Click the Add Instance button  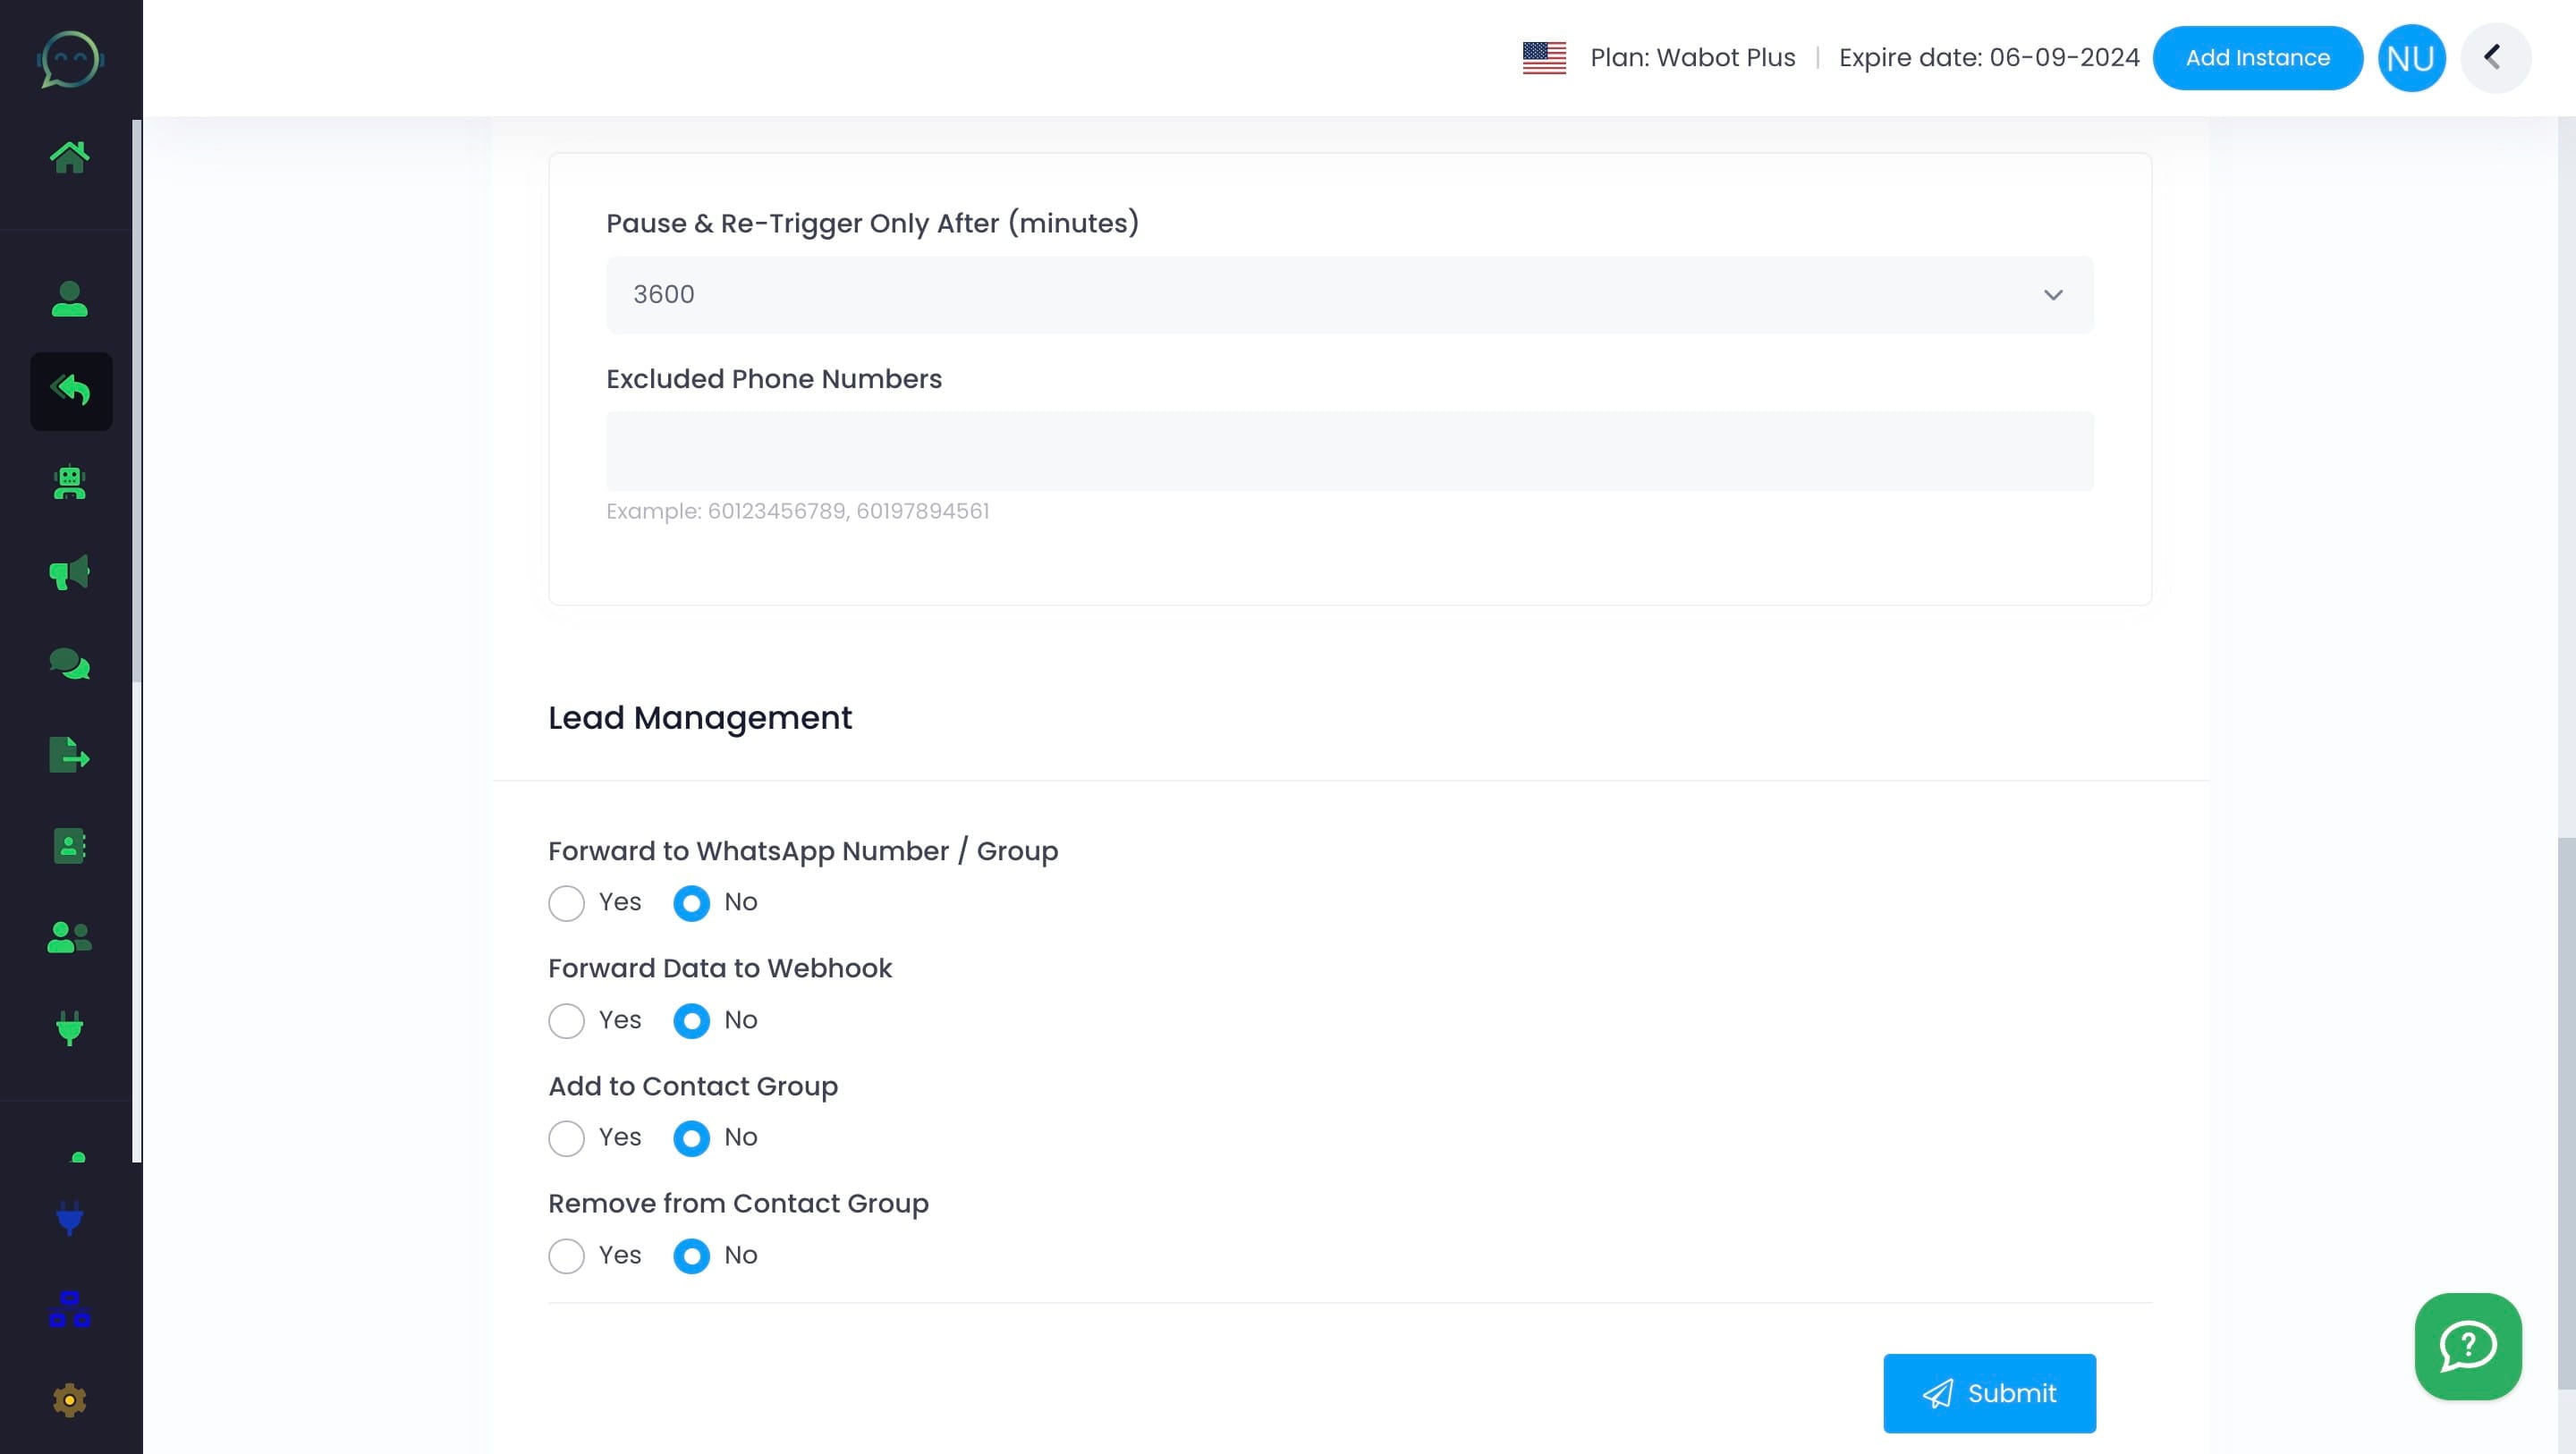(x=2258, y=57)
